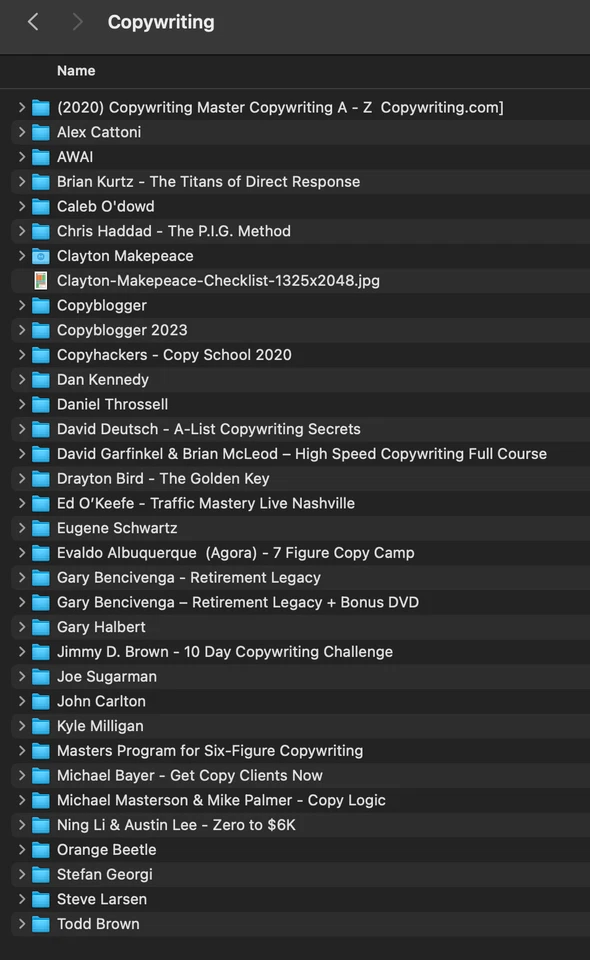The height and width of the screenshot is (960, 590).
Task: Click the Gary Halbert folder icon
Action: (40, 627)
